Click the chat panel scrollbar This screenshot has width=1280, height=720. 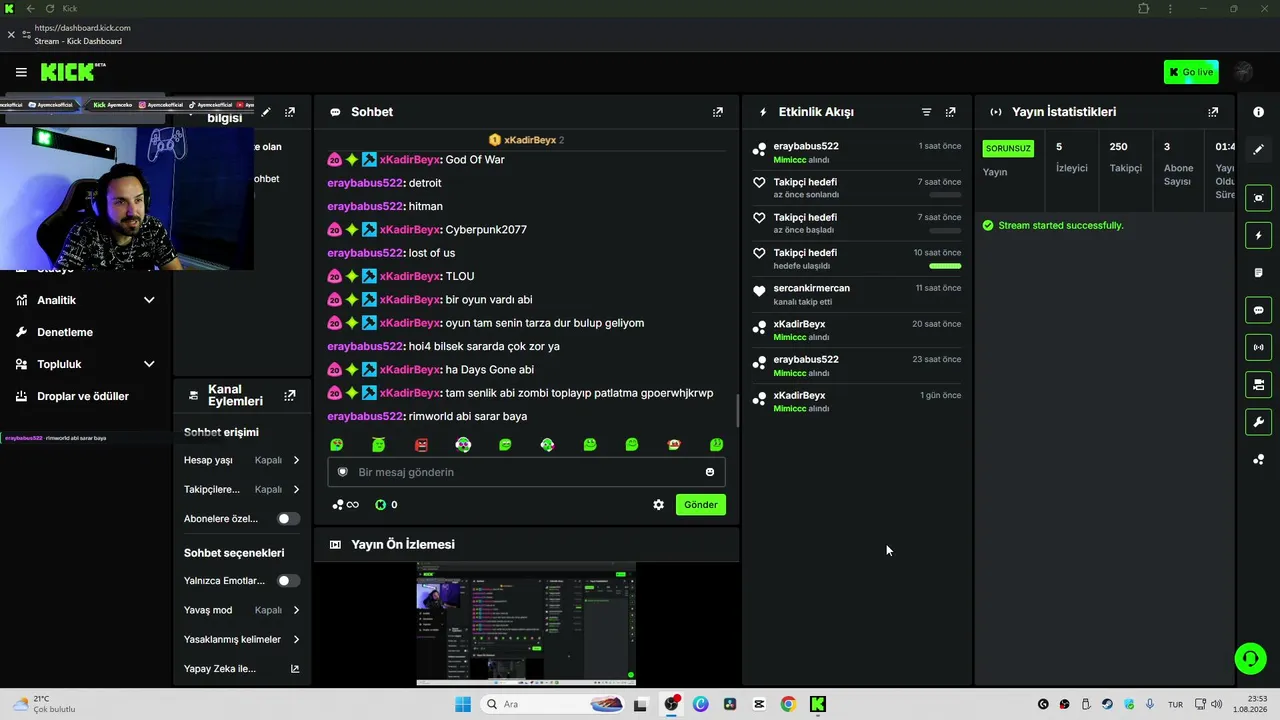click(737, 410)
